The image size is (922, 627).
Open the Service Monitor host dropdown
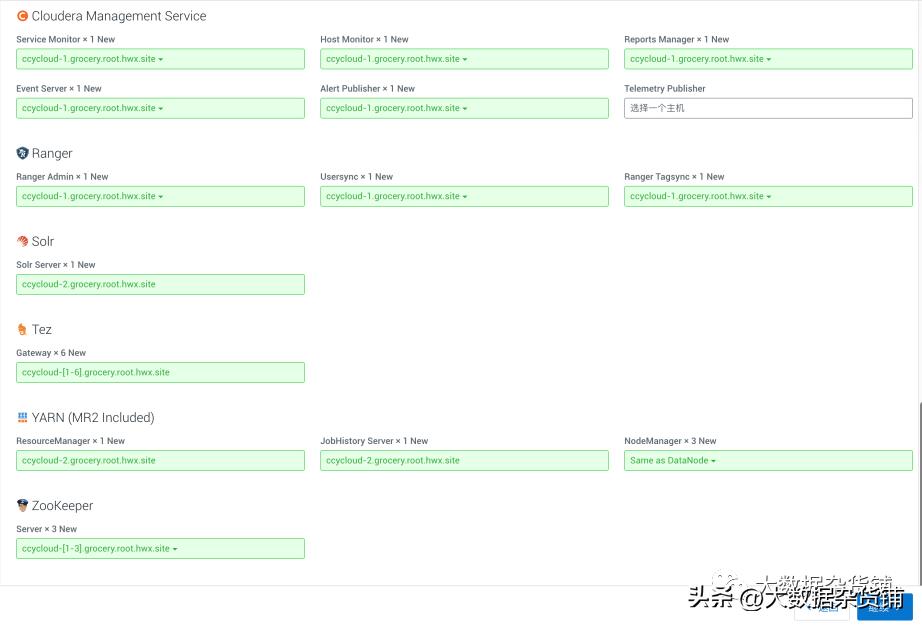click(x=160, y=59)
